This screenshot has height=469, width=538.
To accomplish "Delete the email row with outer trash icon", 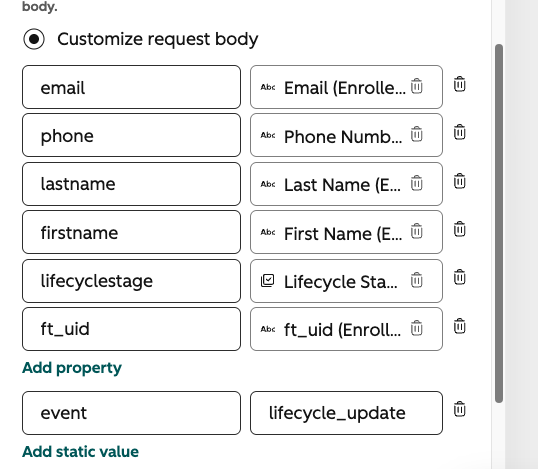I will click(x=459, y=84).
